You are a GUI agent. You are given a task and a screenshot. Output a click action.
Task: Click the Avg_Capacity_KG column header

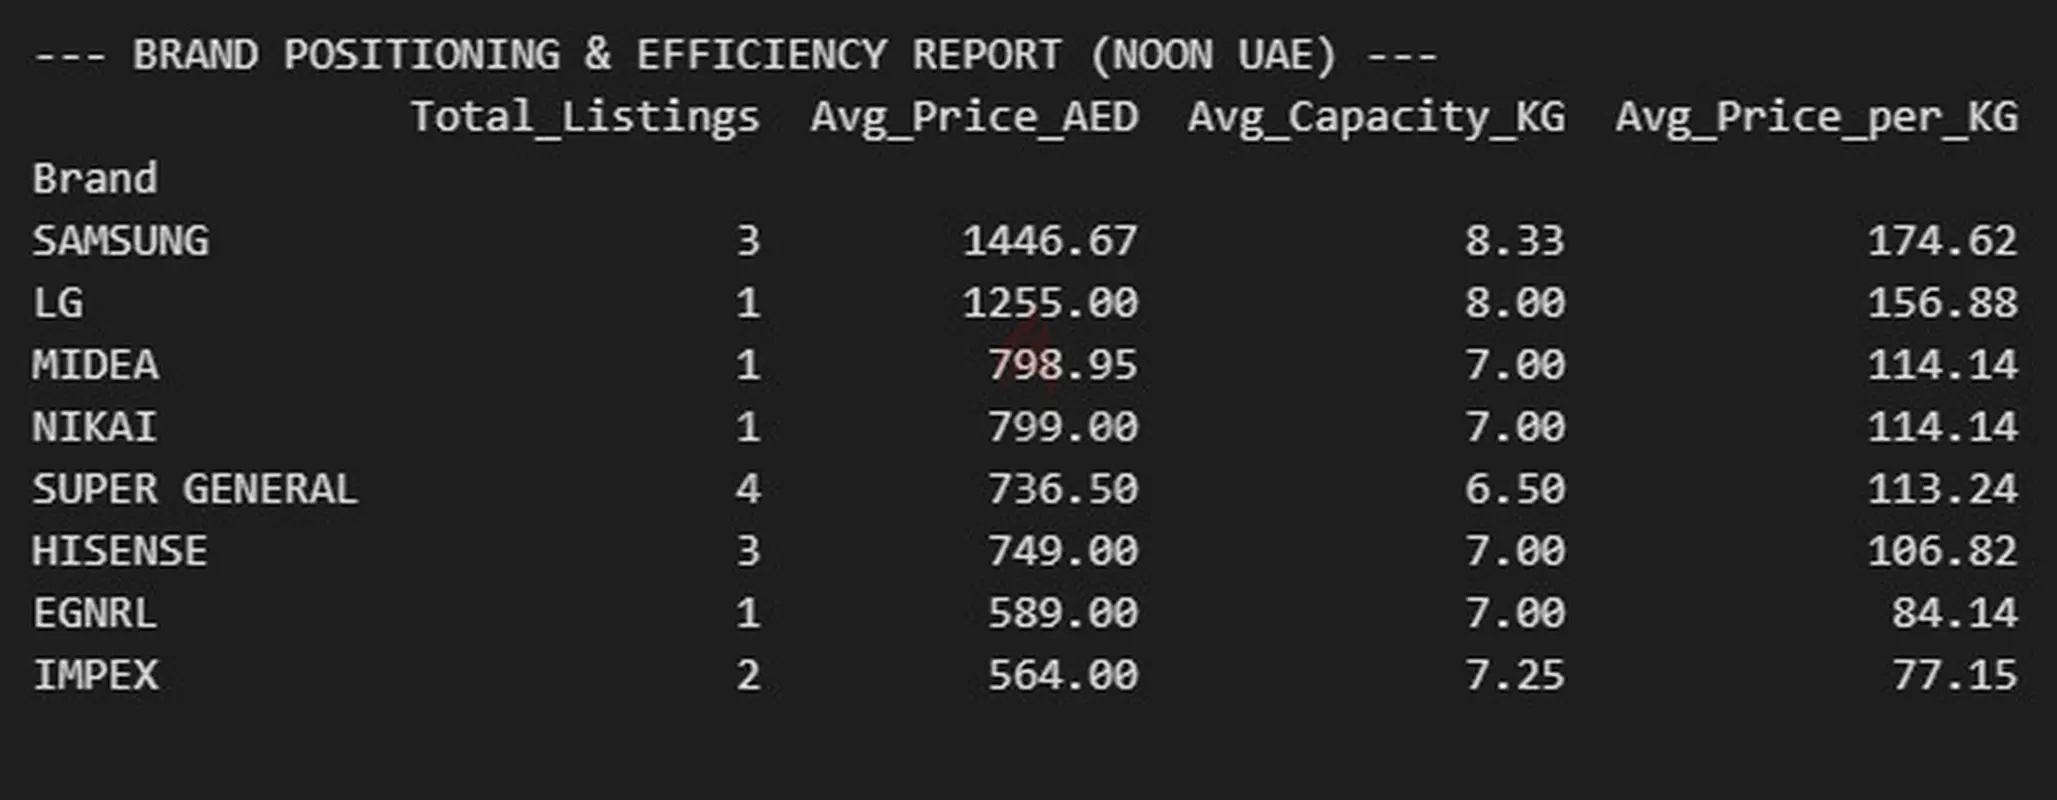pos(1376,118)
